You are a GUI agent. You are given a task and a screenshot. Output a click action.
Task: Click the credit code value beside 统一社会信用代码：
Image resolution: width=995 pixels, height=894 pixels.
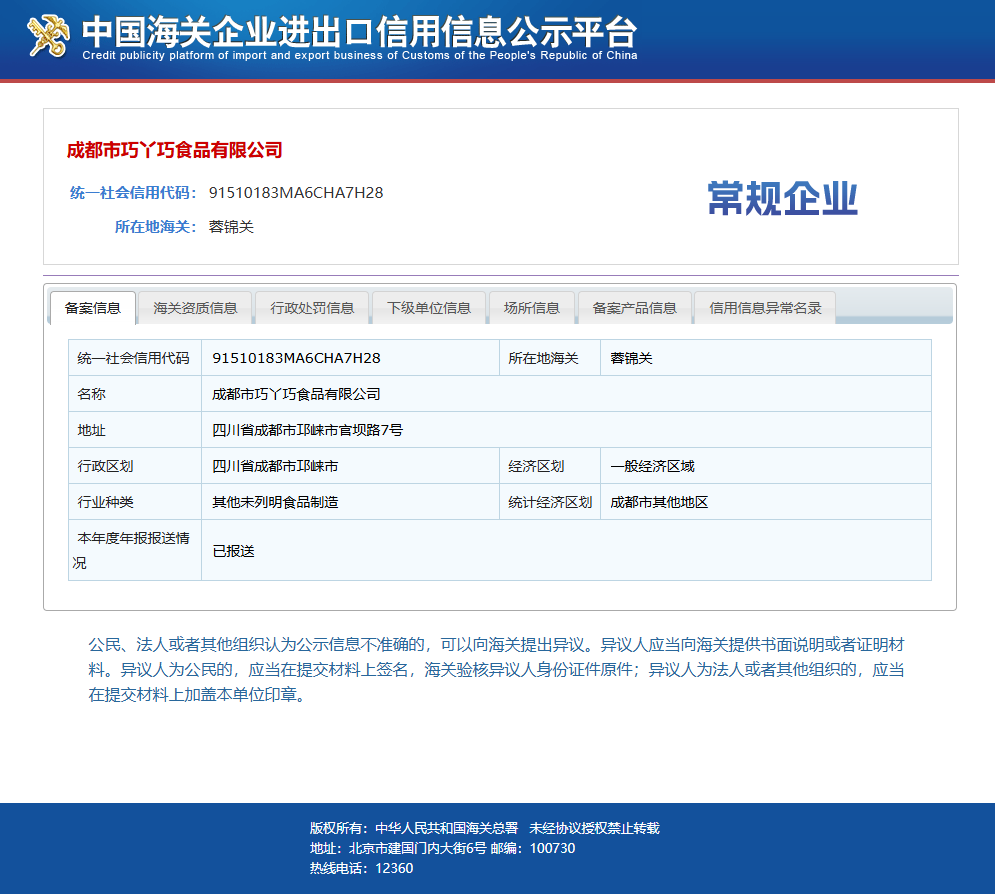point(296,193)
